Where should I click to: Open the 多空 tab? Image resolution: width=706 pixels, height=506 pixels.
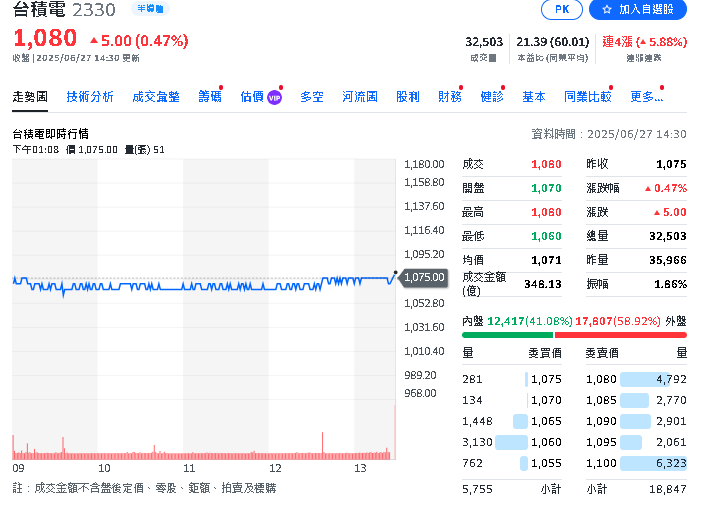[x=312, y=97]
